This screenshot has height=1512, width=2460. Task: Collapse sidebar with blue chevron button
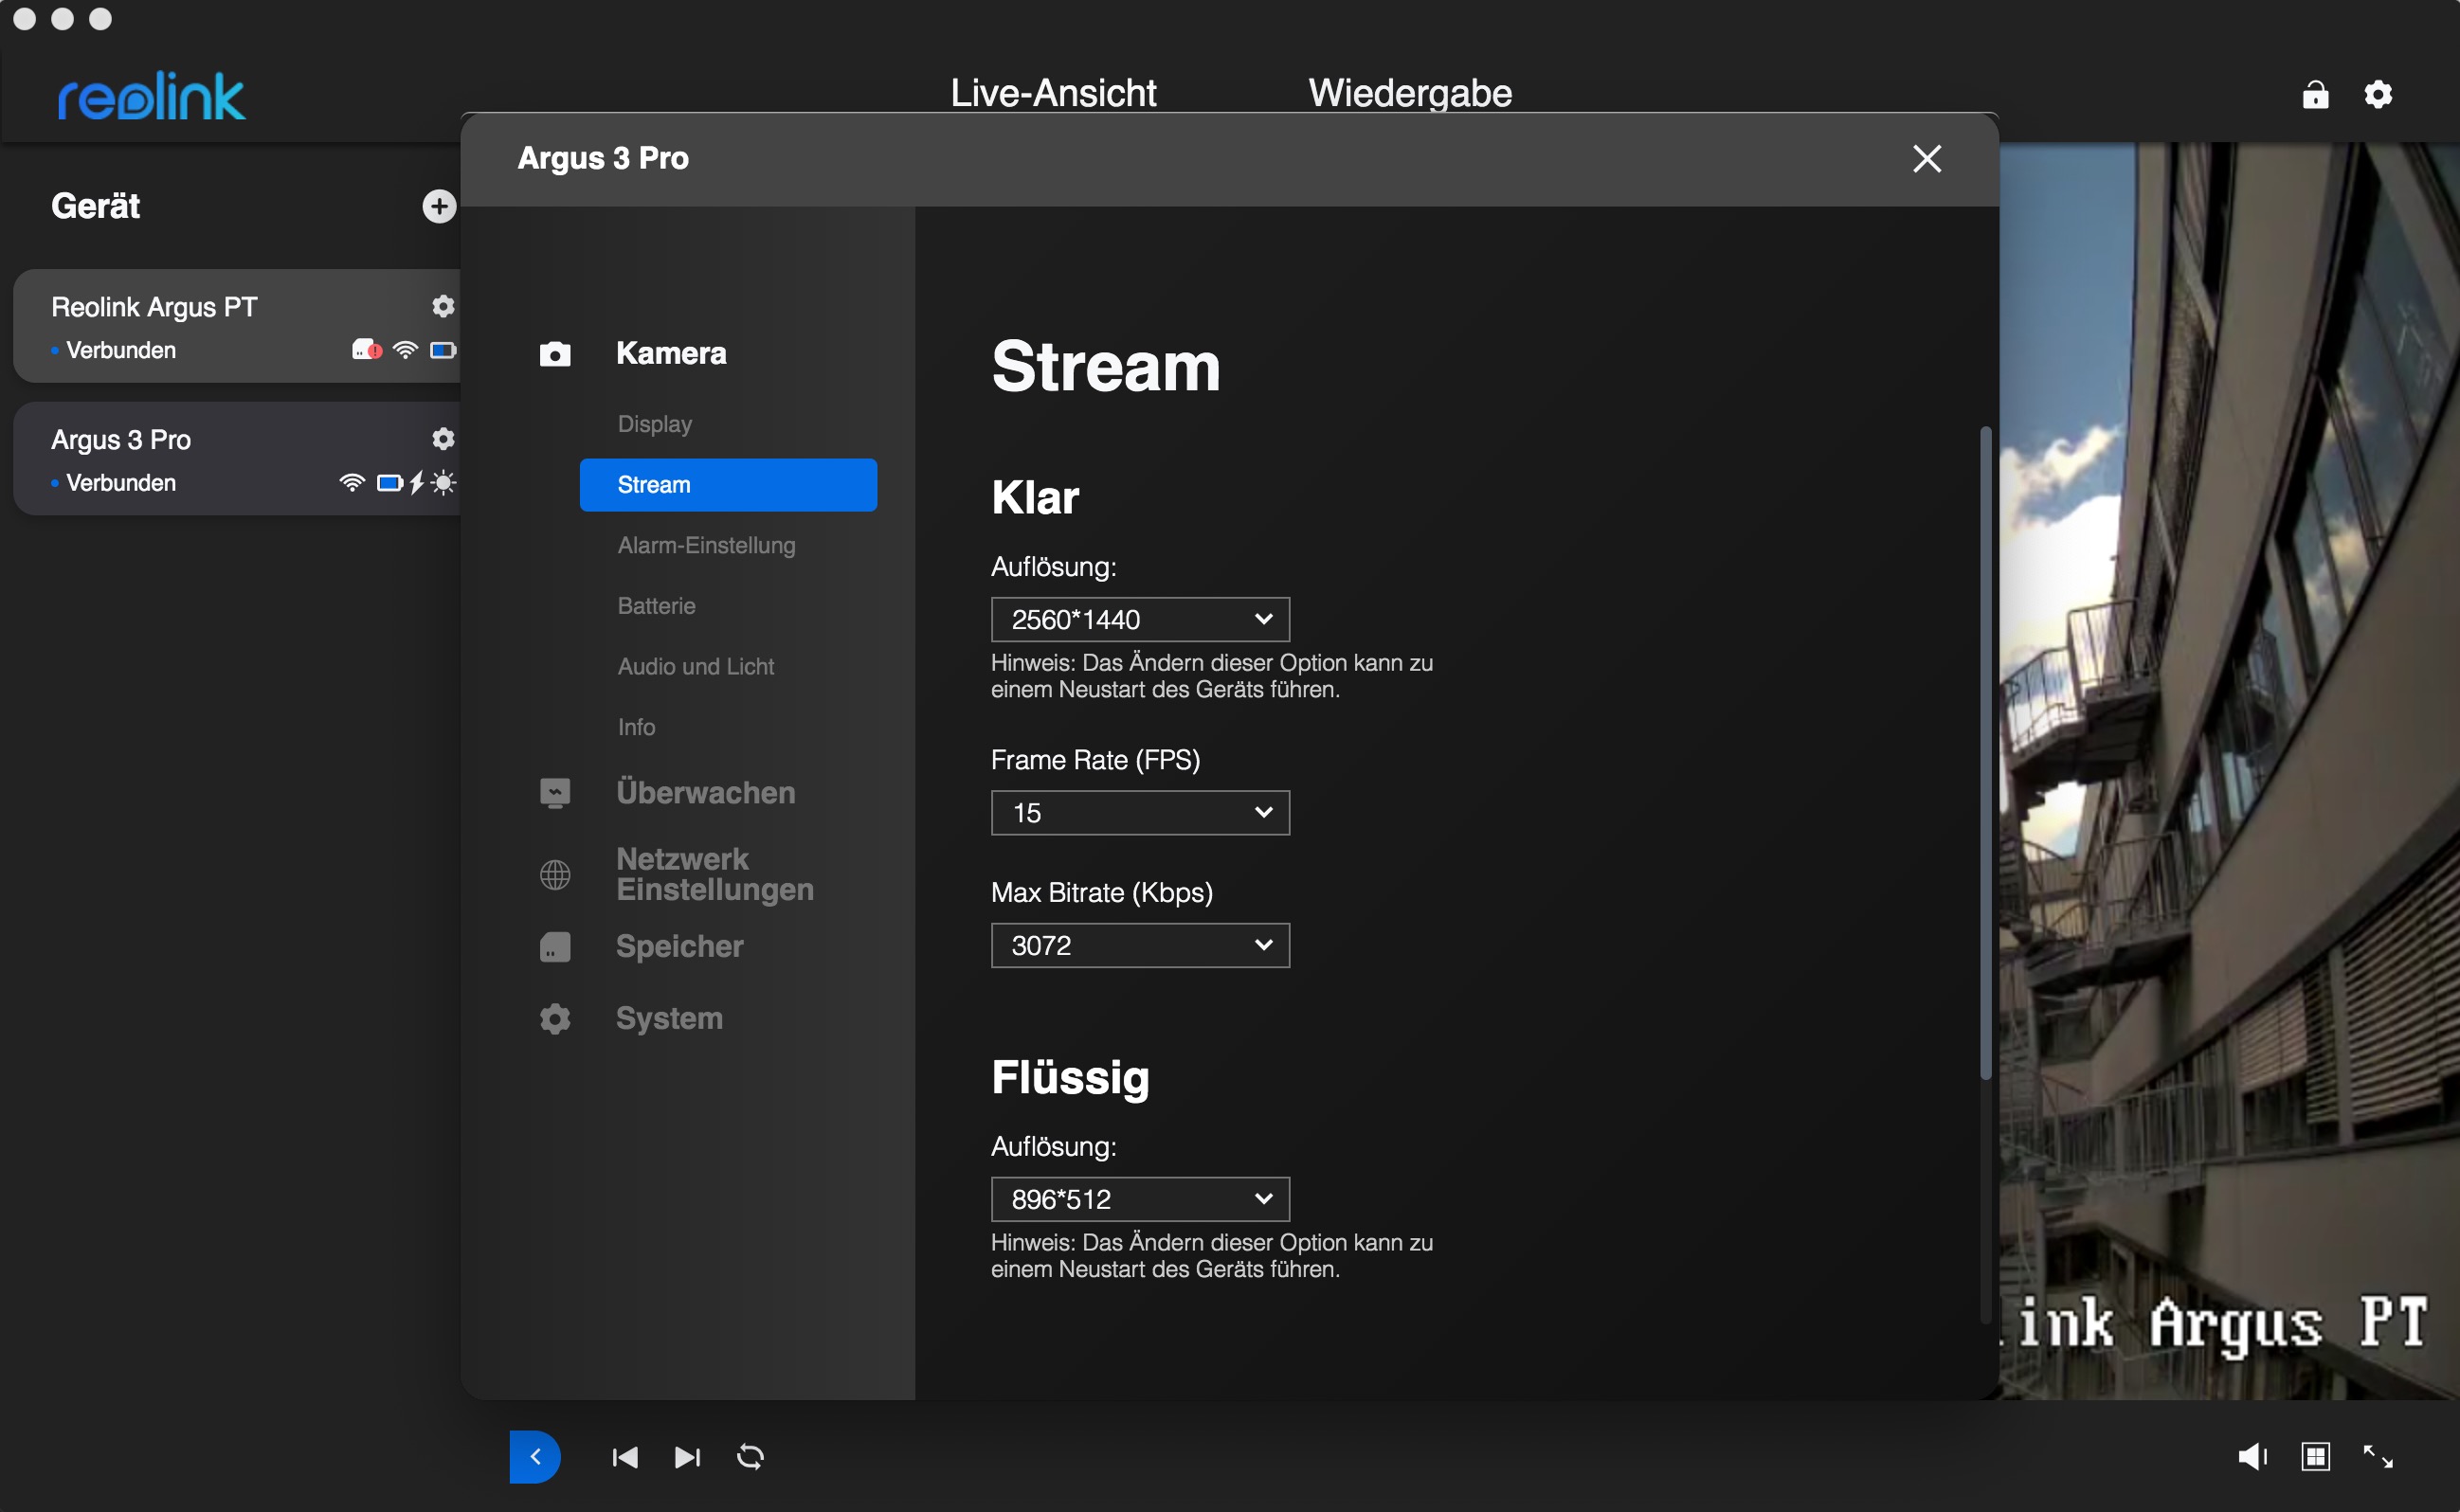click(535, 1457)
